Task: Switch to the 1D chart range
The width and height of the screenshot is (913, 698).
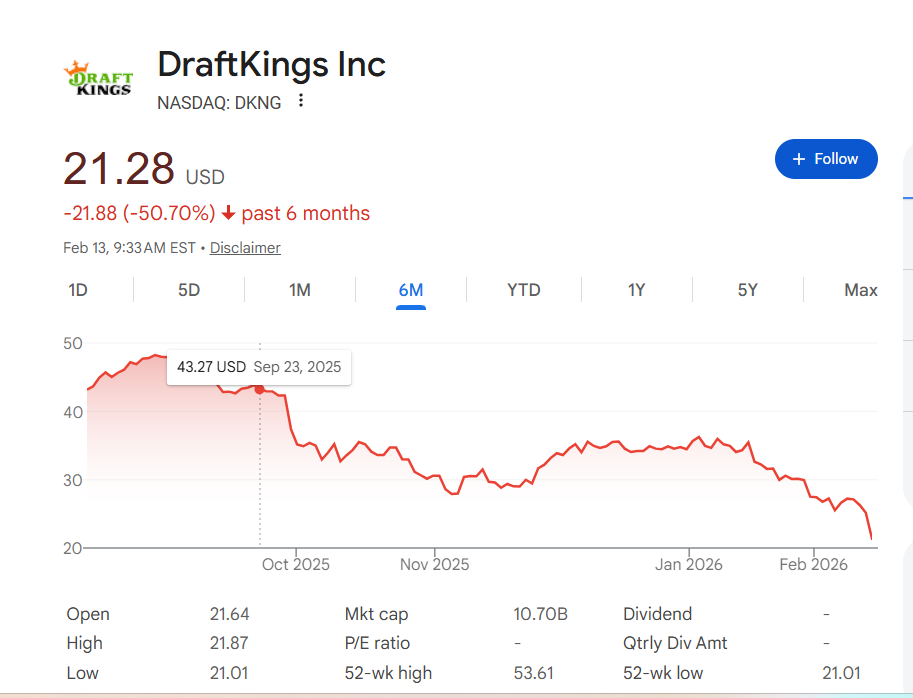Action: (x=78, y=290)
